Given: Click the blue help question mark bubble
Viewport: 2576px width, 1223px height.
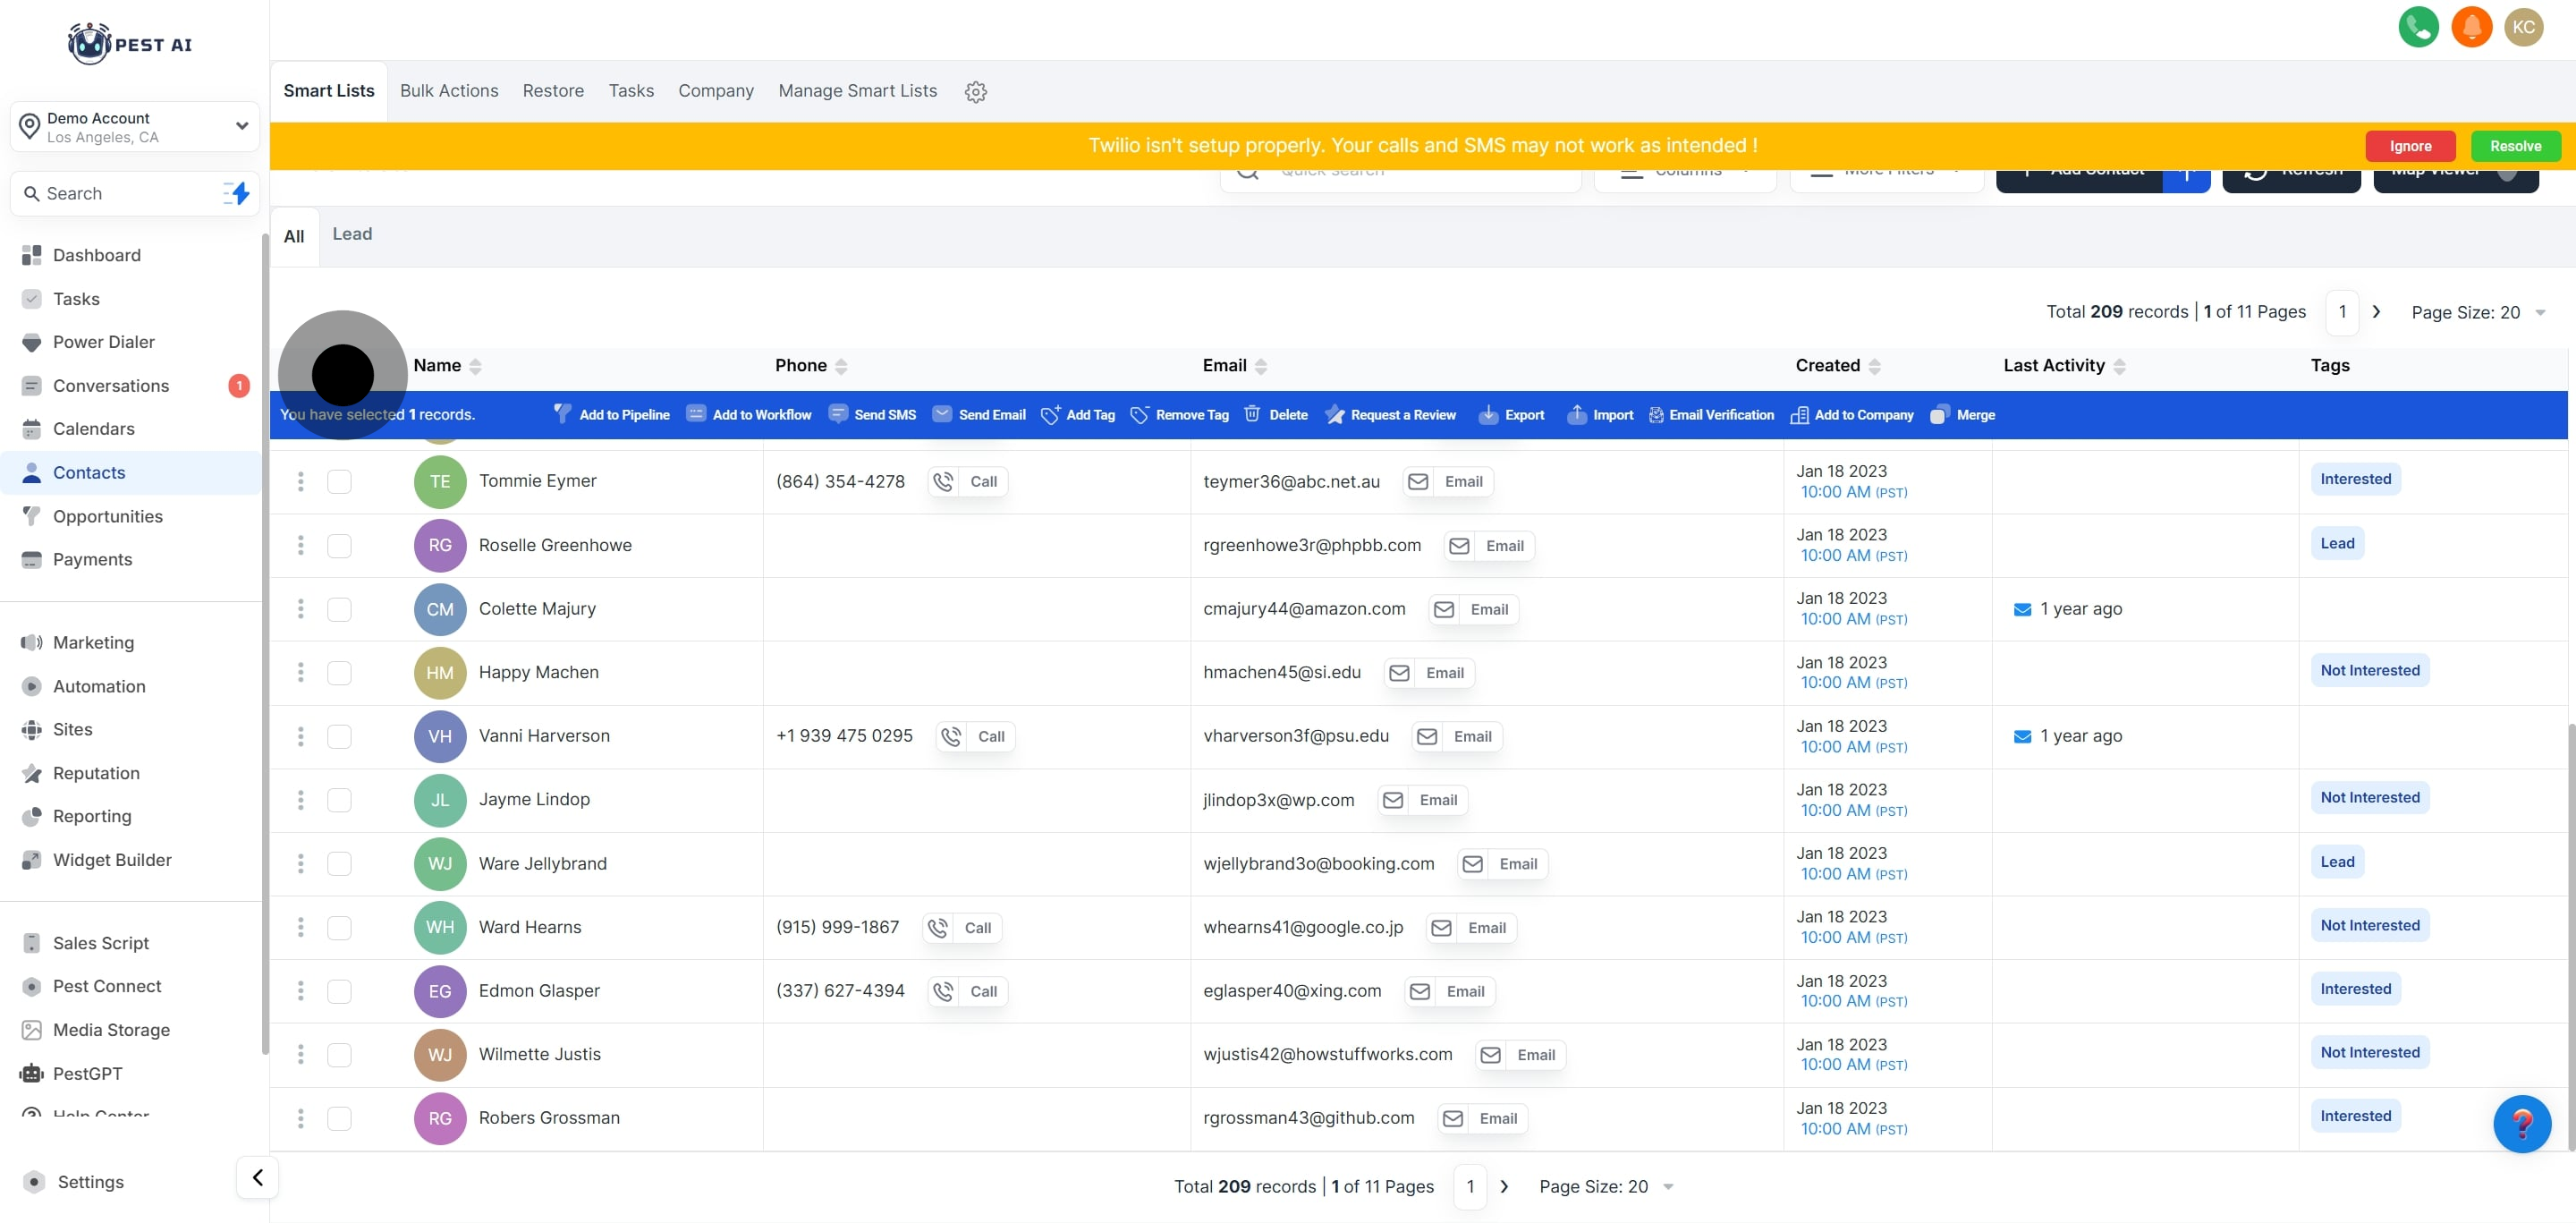Looking at the screenshot, I should (x=2521, y=1124).
